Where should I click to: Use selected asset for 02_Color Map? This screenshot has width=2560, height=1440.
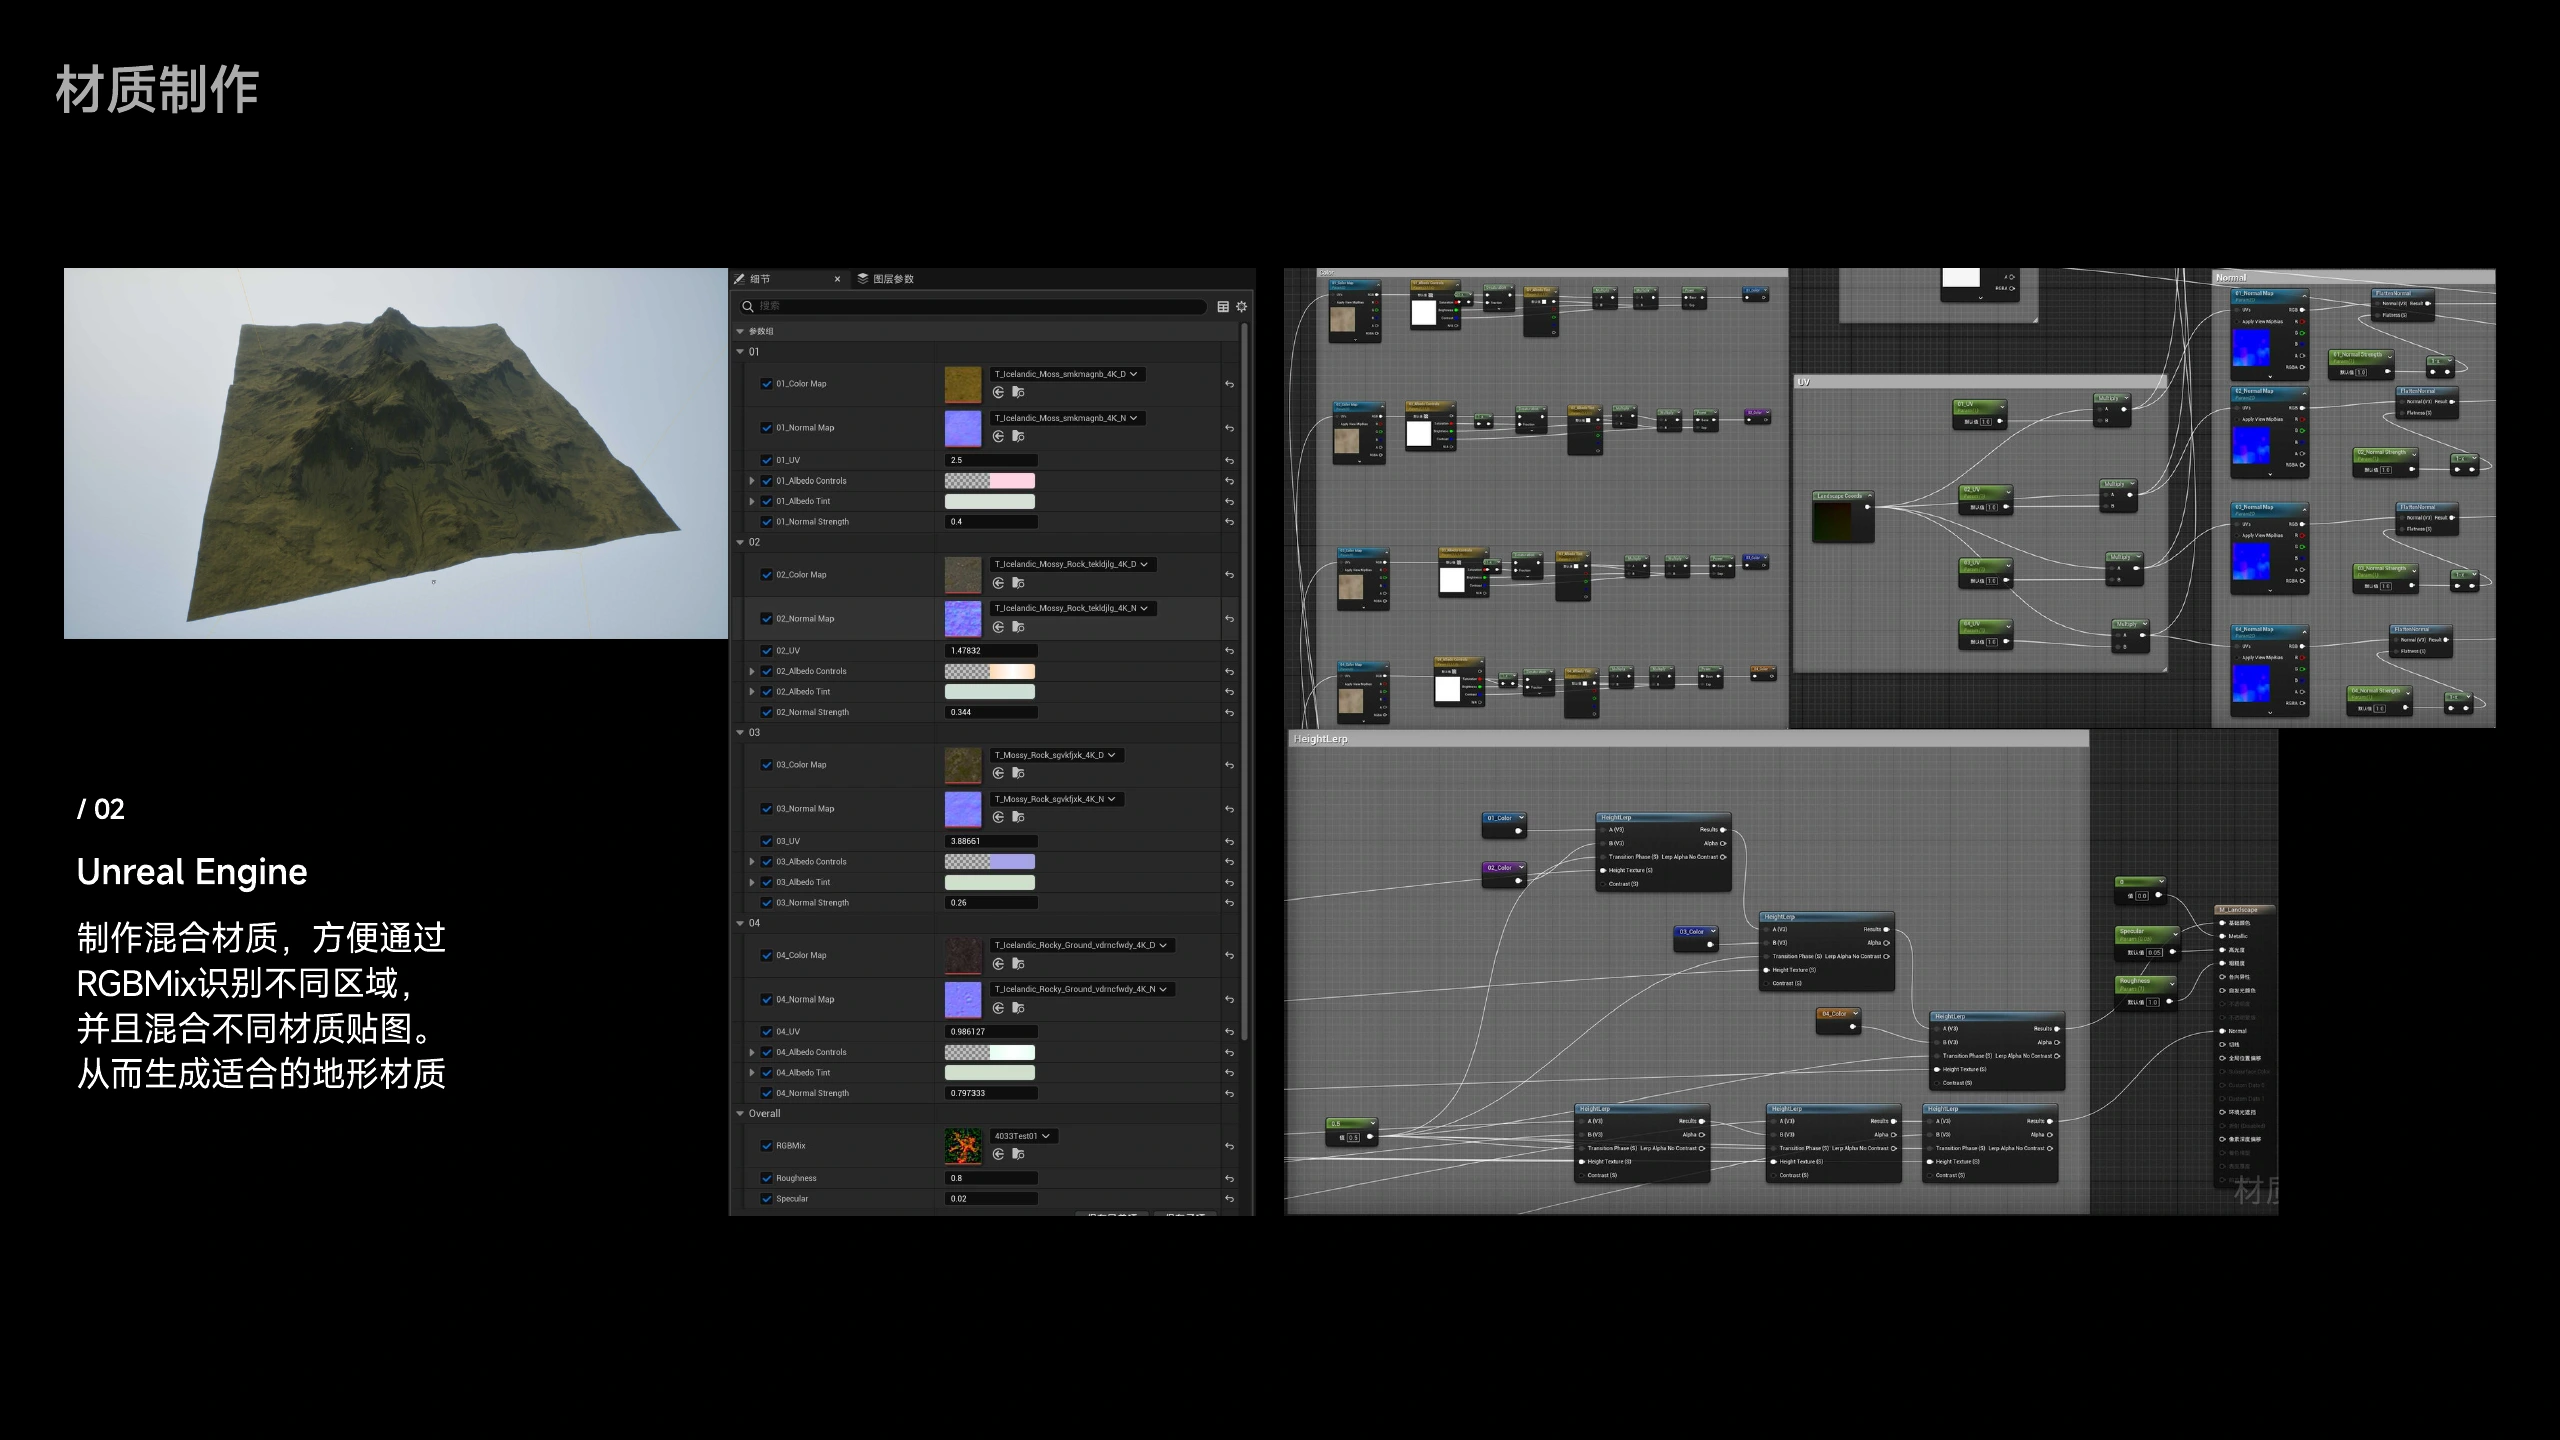point(998,583)
